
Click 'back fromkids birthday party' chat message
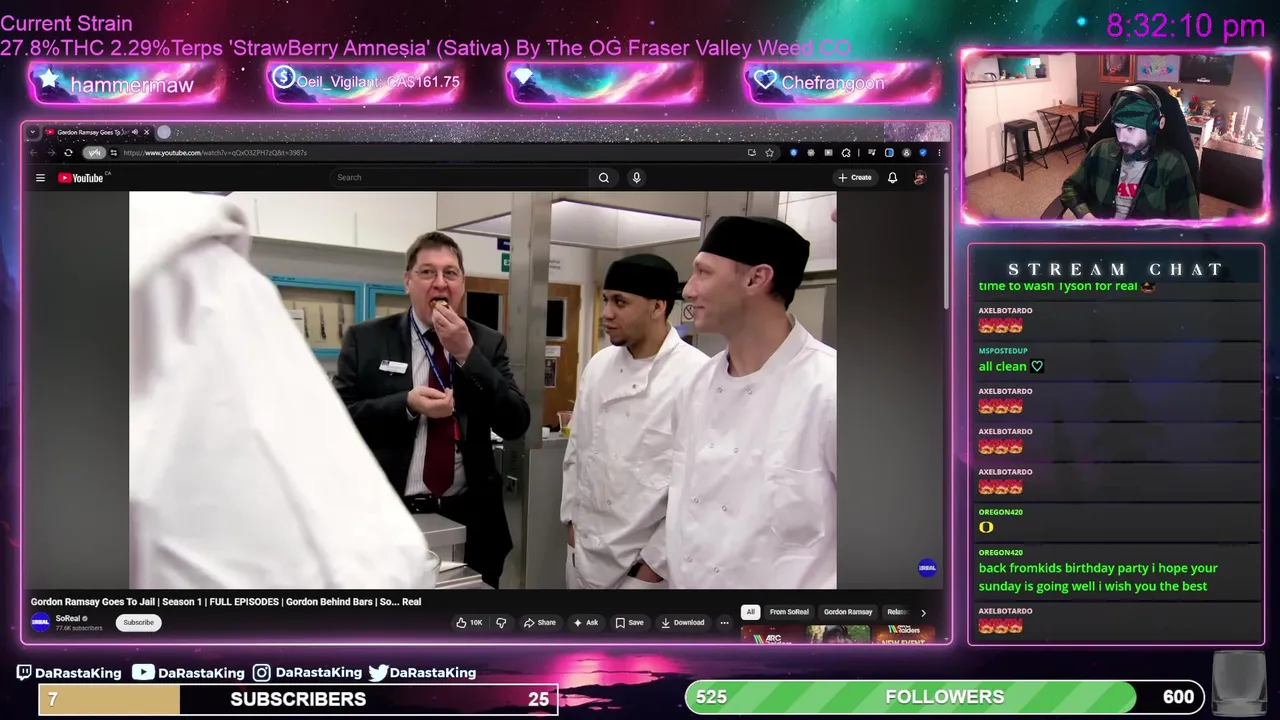1098,577
